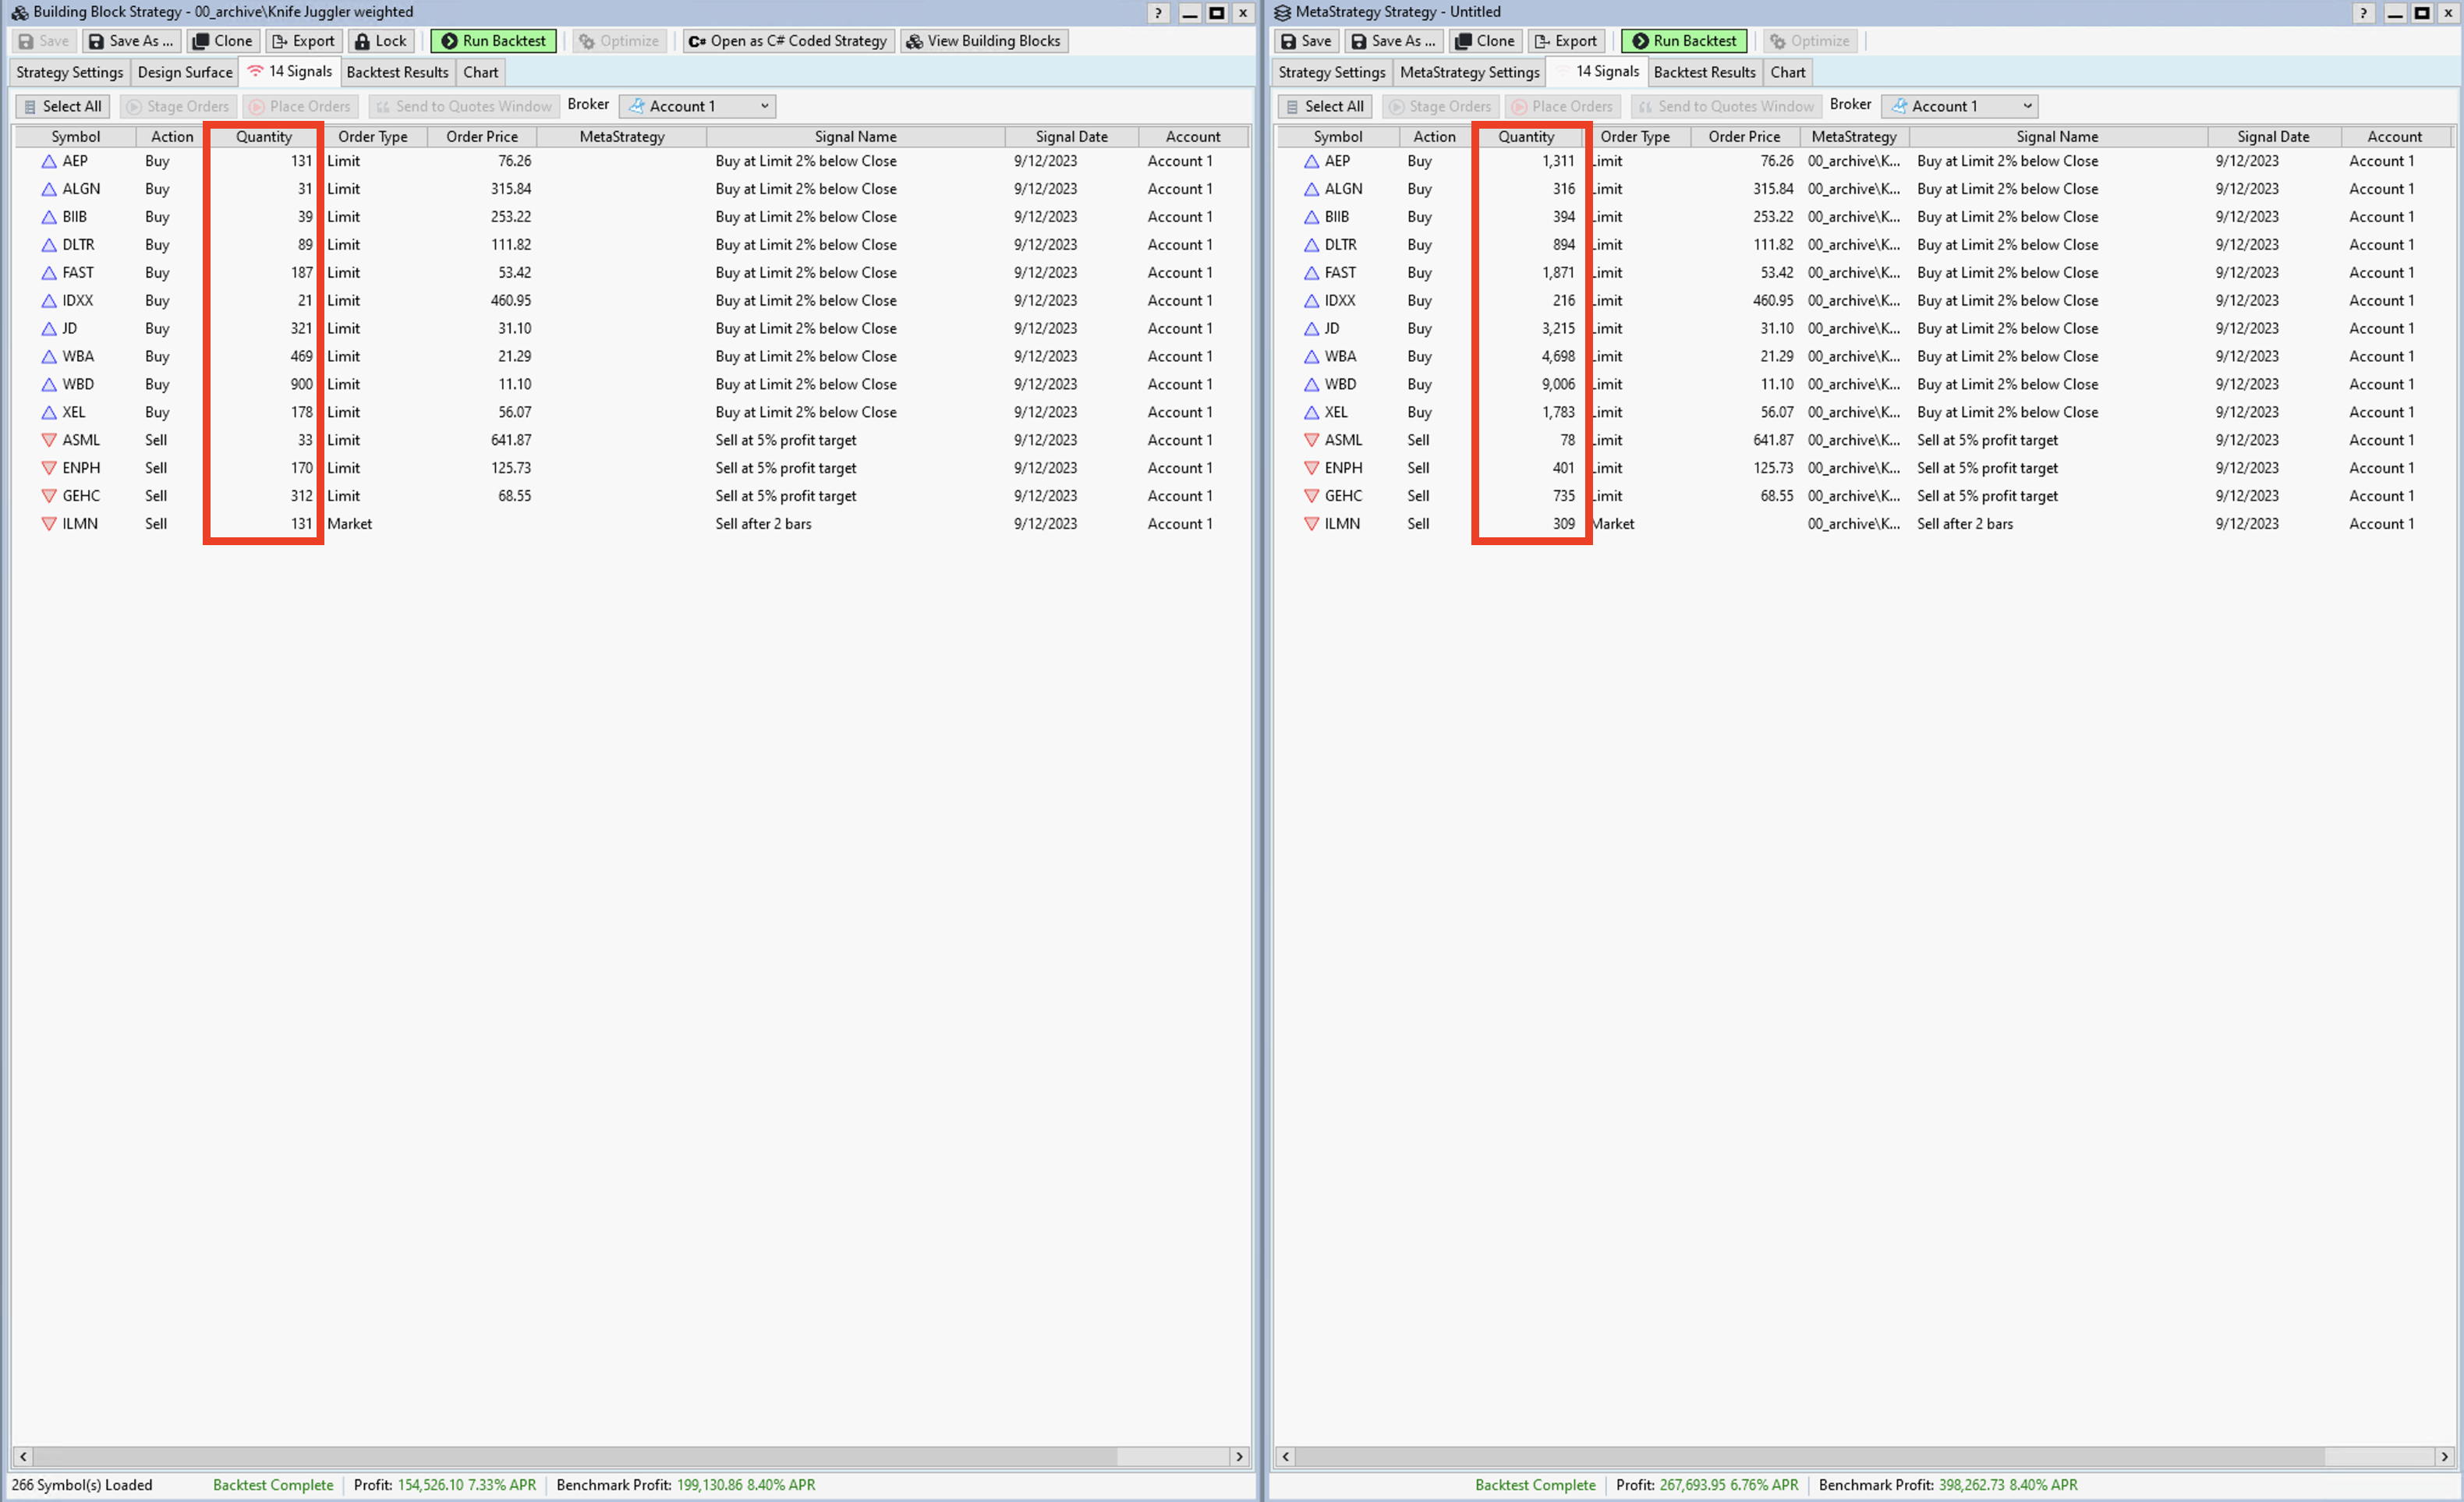Viewport: 2464px width, 1502px height.
Task: Click '266 Symbol(s) Loaded' status text
Action: point(82,1485)
